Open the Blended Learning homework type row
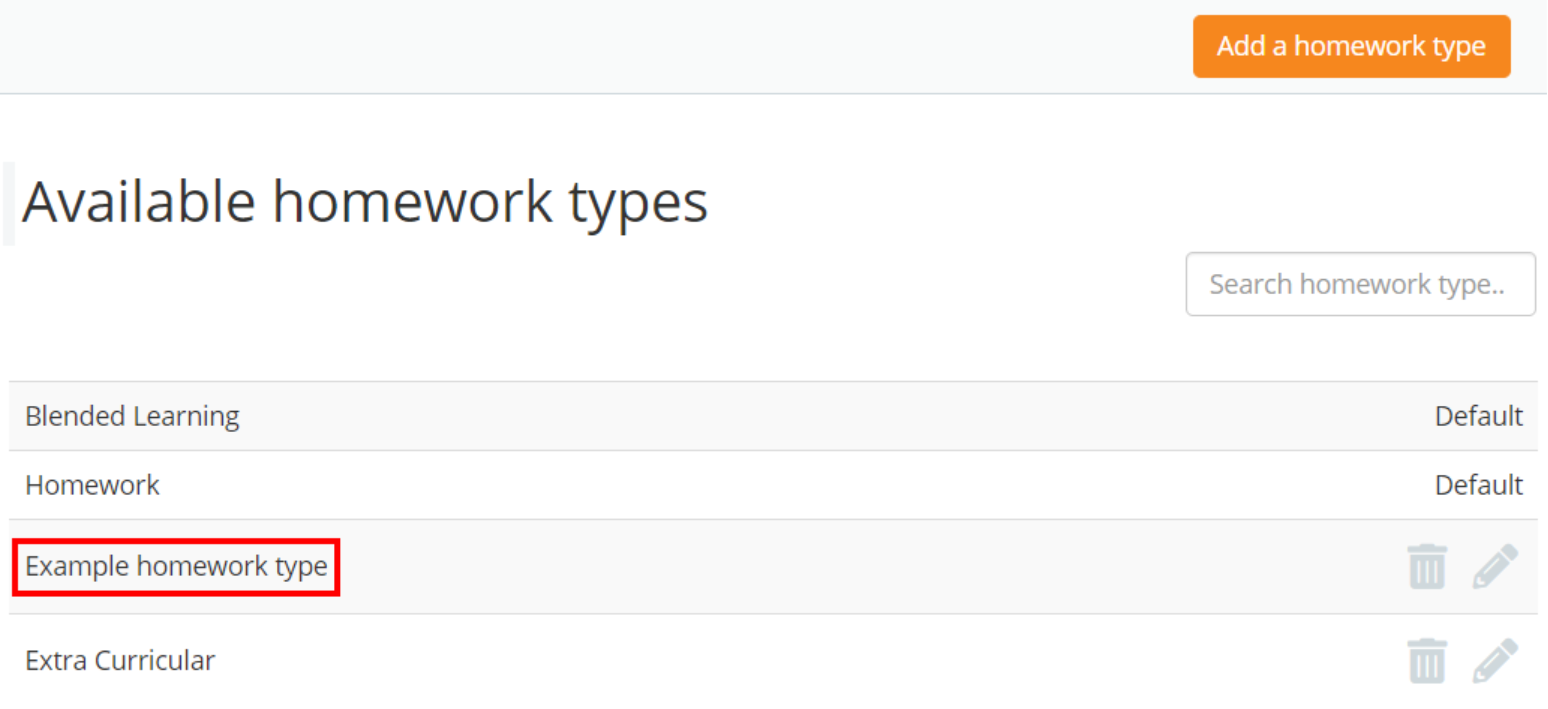This screenshot has width=1548, height=709. click(x=131, y=416)
